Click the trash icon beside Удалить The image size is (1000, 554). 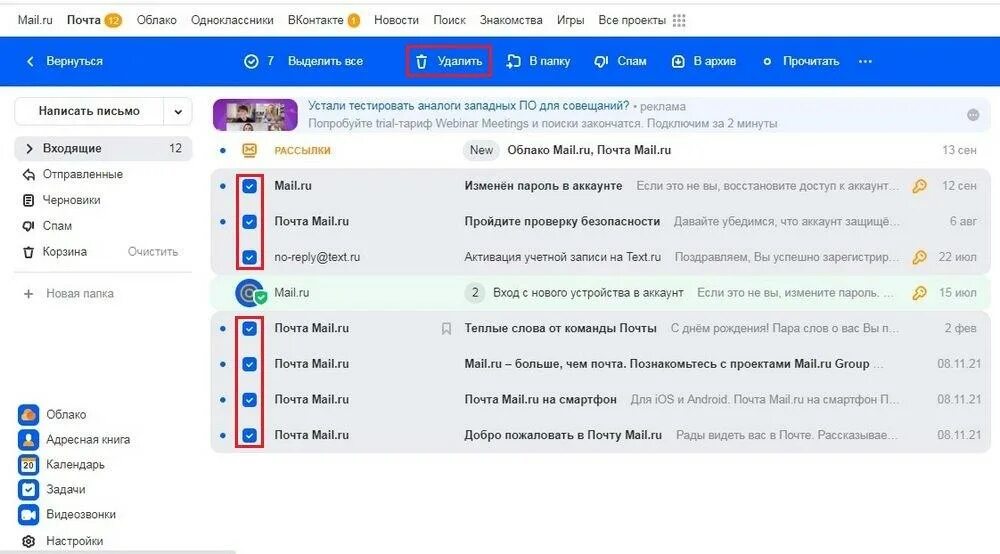click(422, 62)
